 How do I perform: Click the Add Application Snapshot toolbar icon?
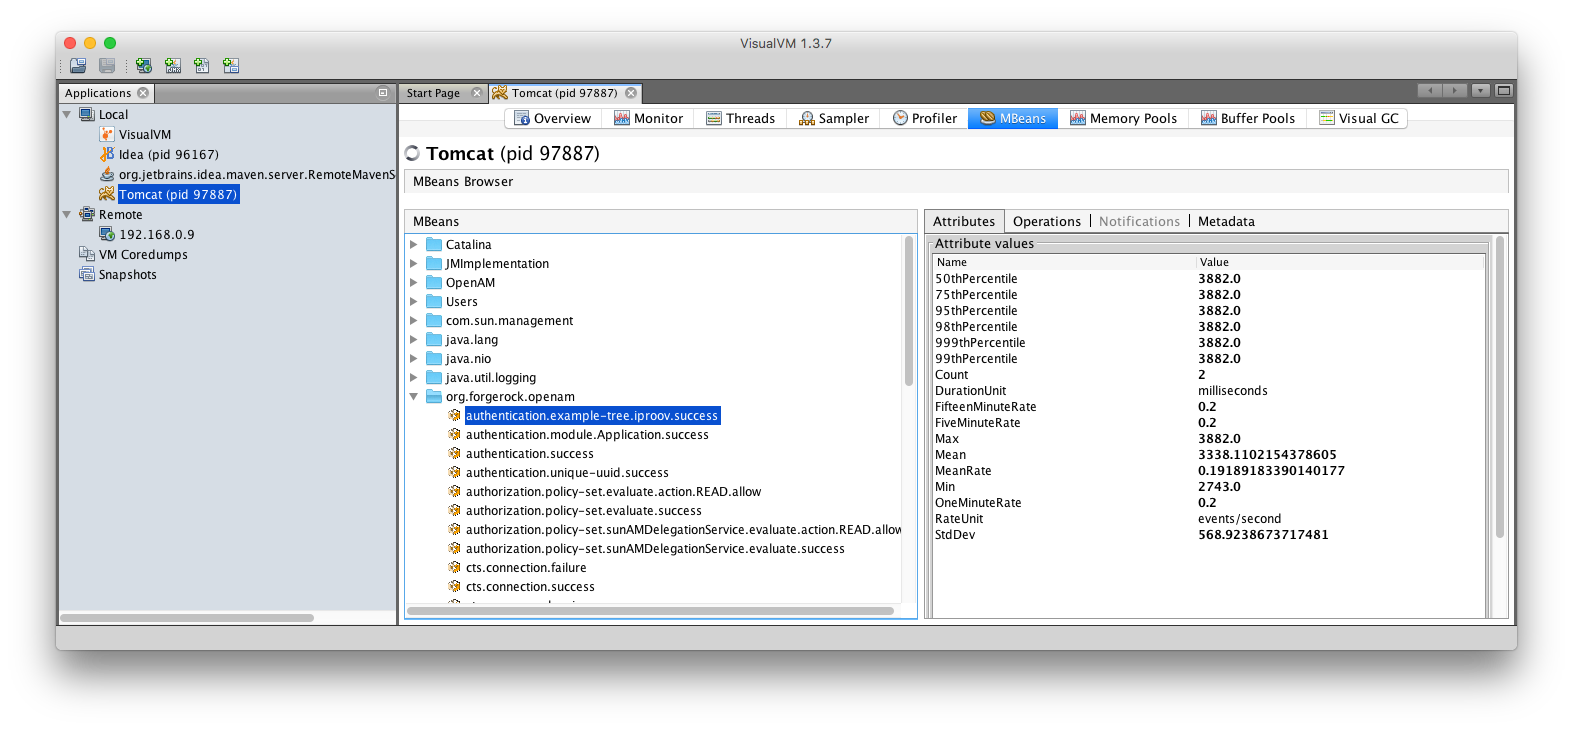click(x=231, y=66)
